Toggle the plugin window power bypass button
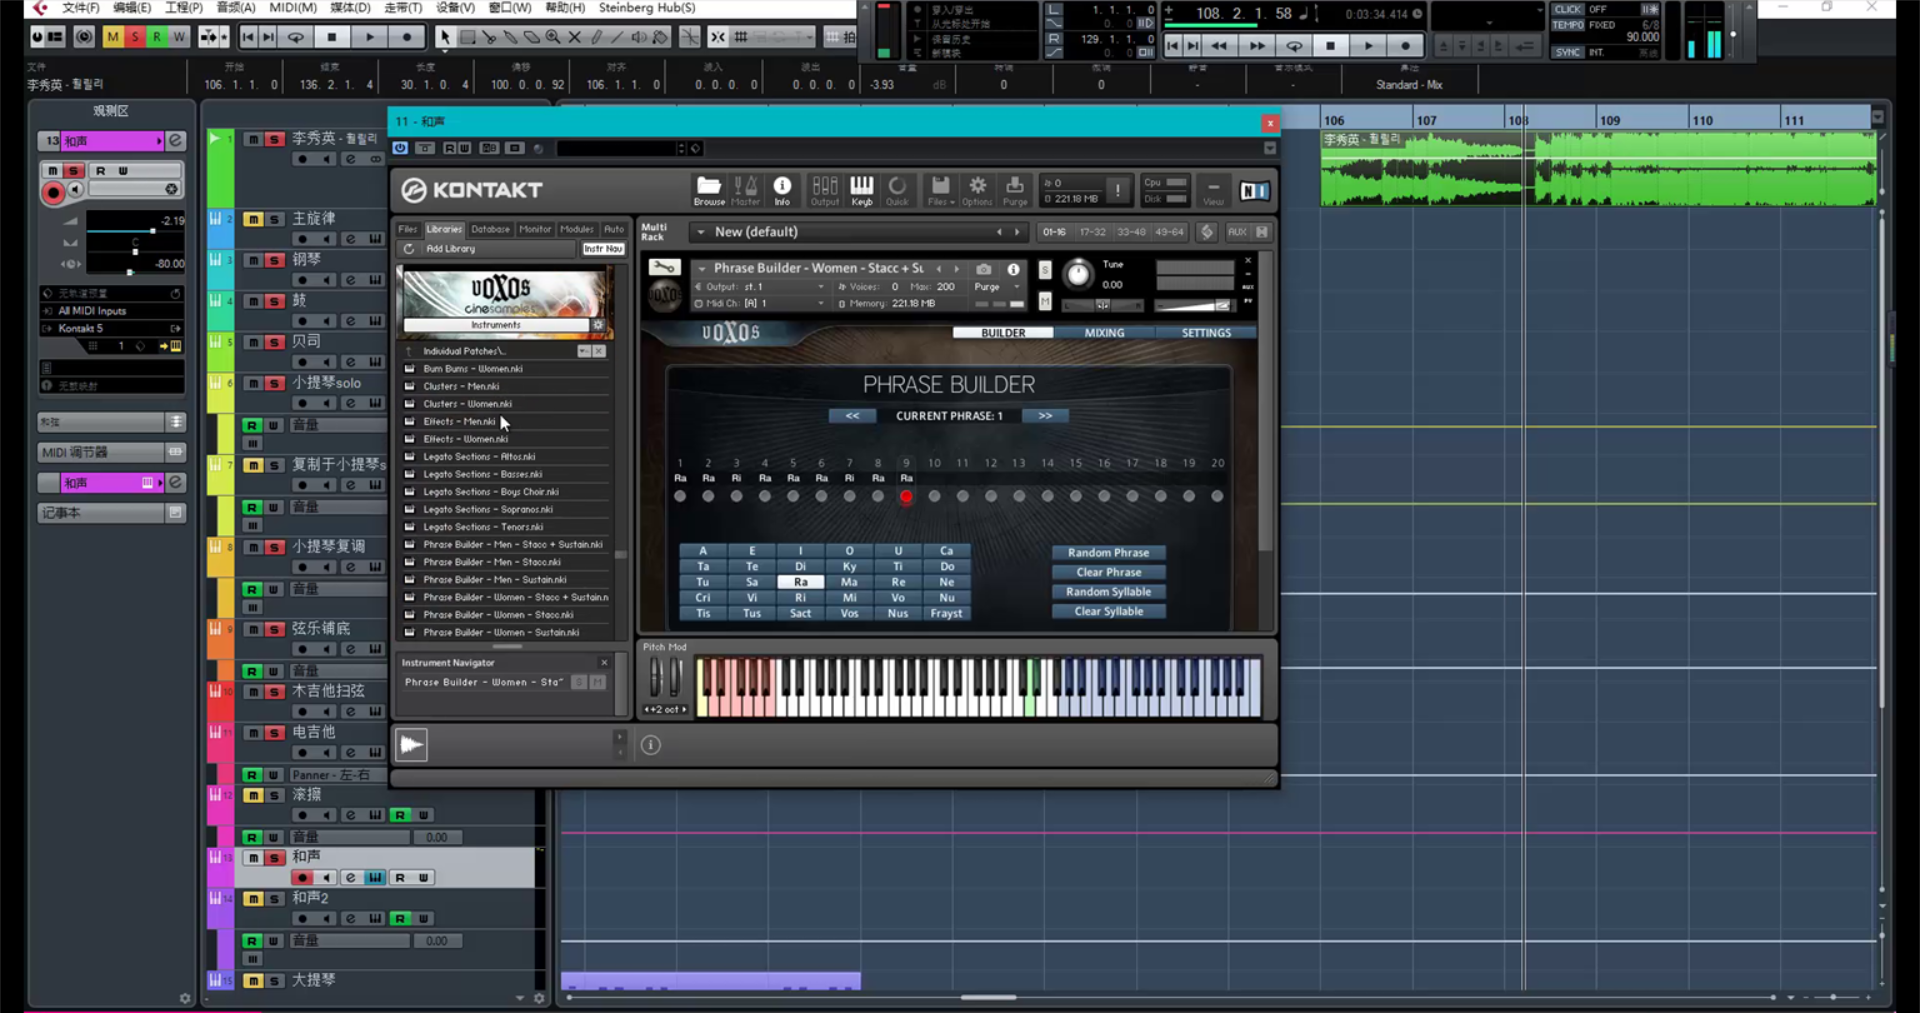The height and width of the screenshot is (1013, 1920). (400, 148)
